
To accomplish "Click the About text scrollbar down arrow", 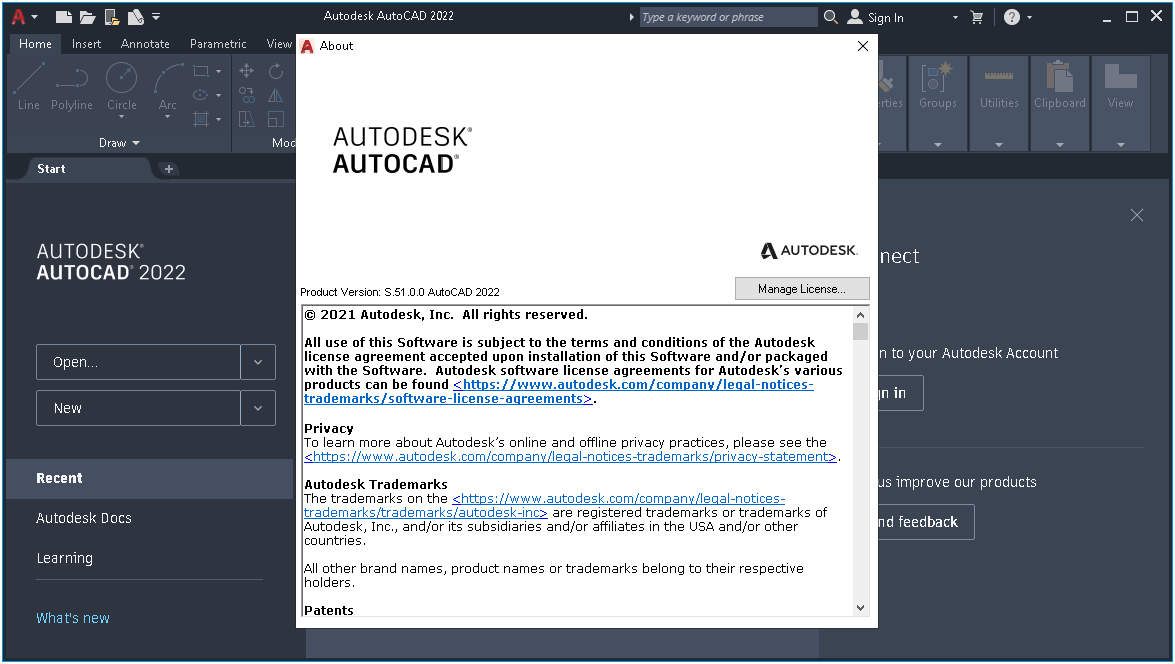I will (x=860, y=608).
